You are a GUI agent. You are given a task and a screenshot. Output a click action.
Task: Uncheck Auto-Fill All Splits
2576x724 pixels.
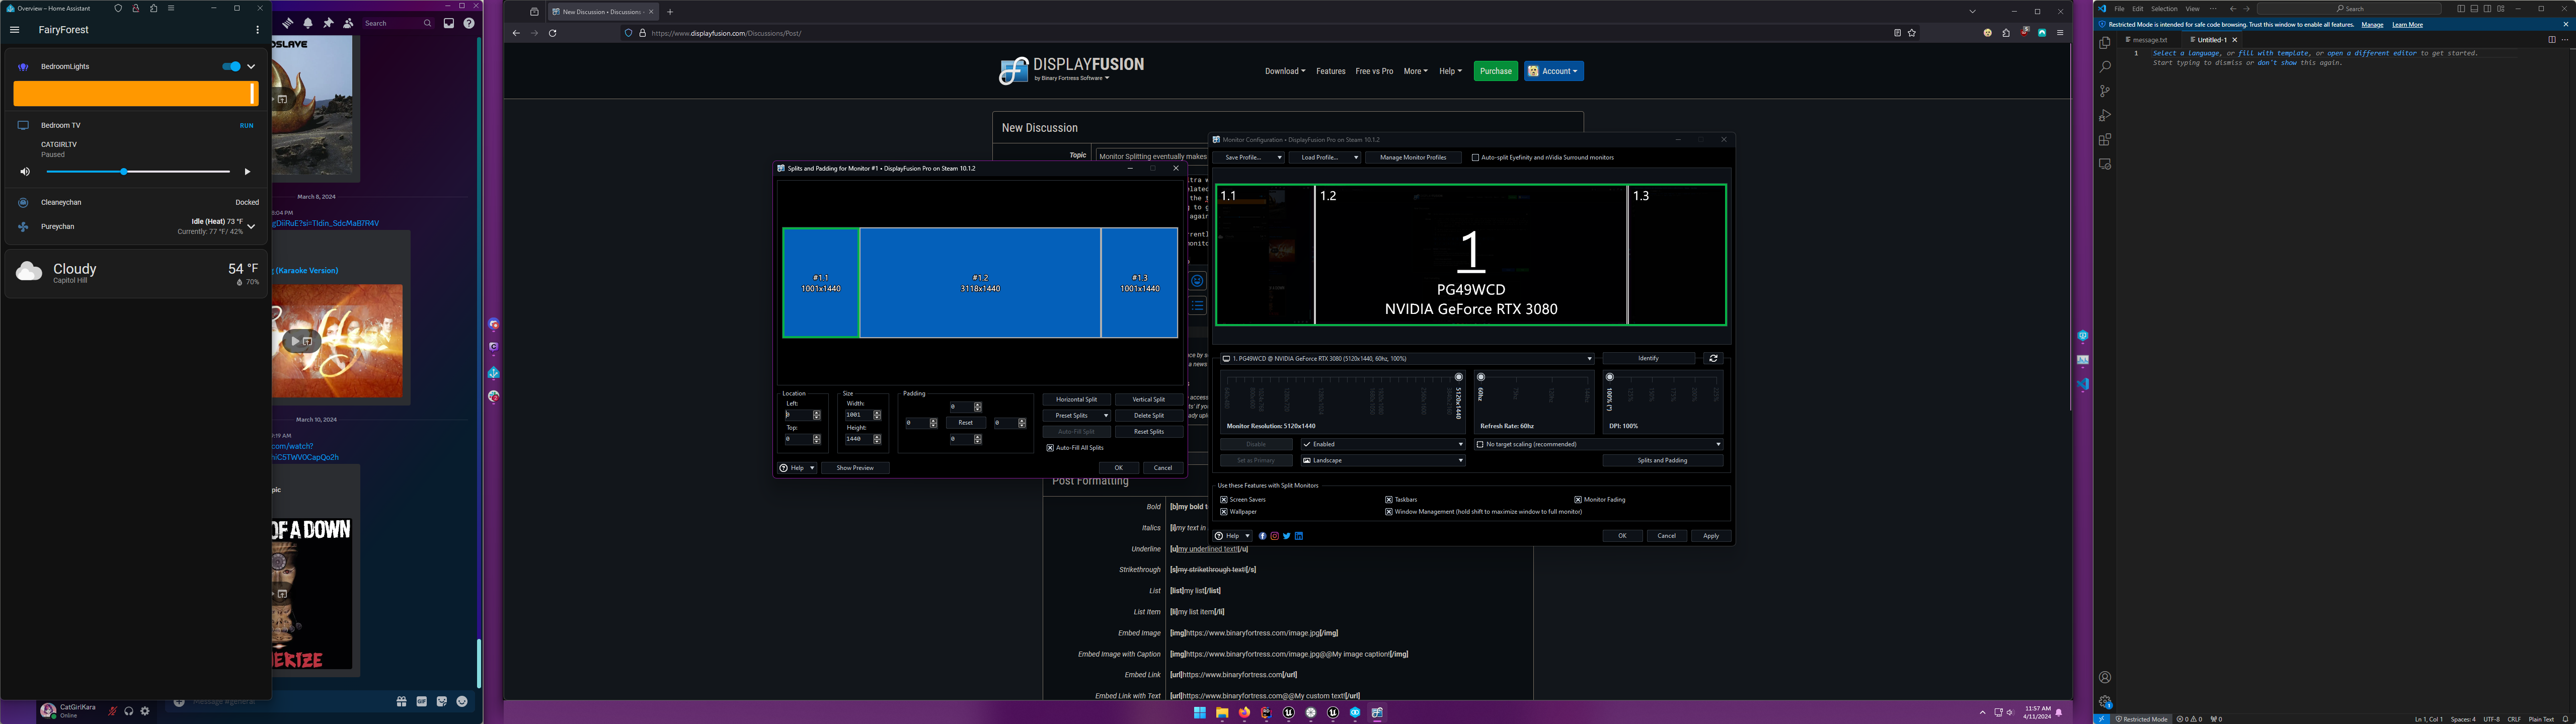[1050, 448]
